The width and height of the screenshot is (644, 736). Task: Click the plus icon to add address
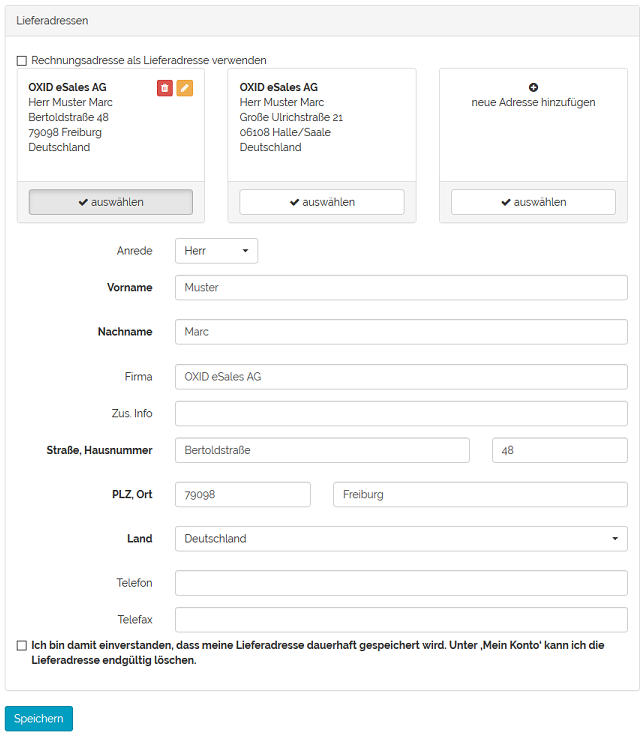pyautogui.click(x=533, y=87)
